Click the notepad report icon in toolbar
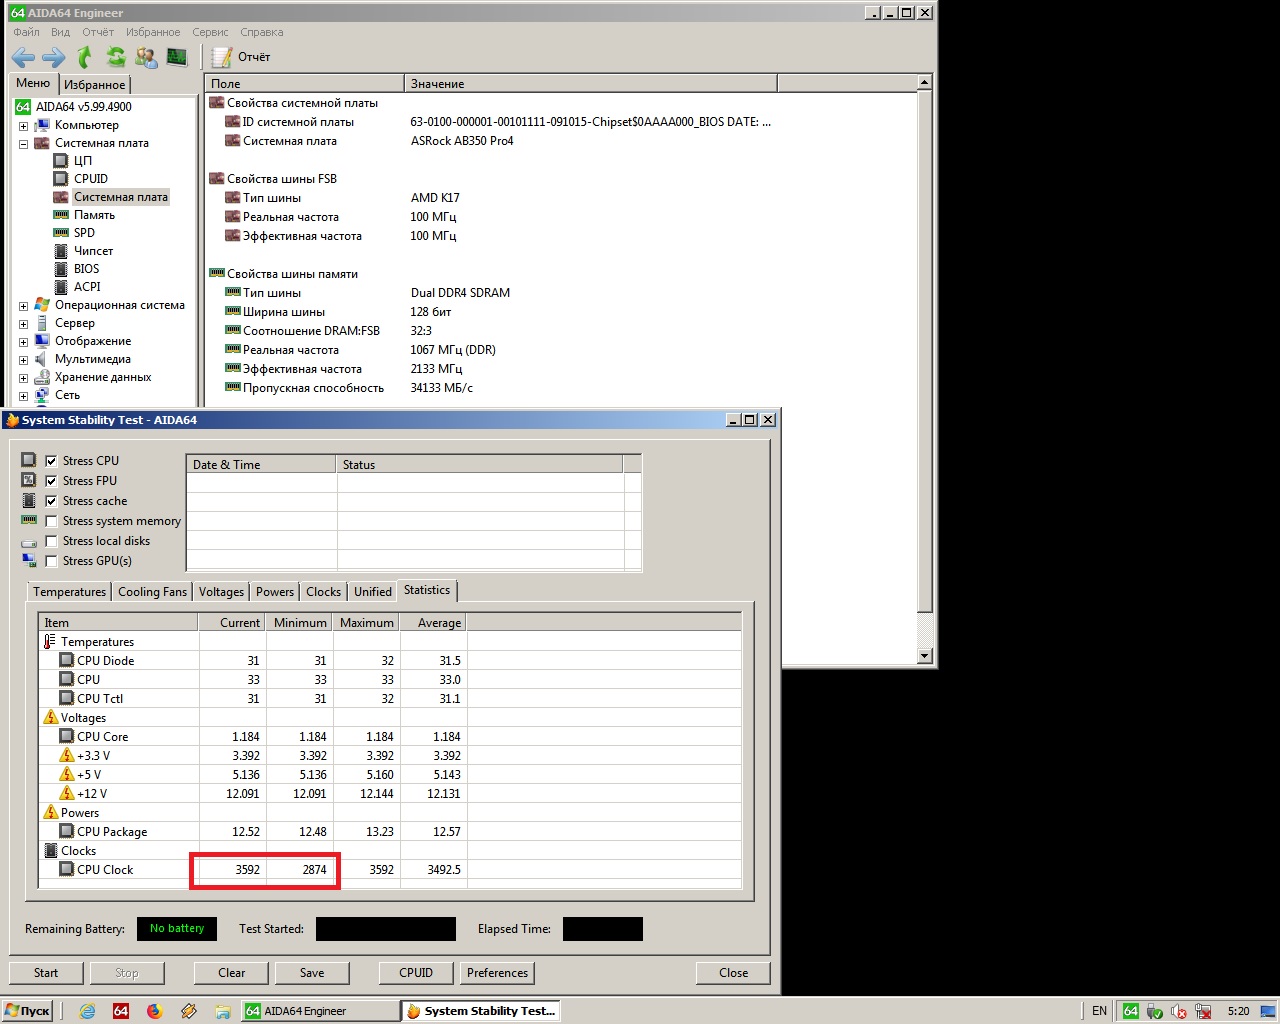The height and width of the screenshot is (1024, 1280). click(x=222, y=57)
